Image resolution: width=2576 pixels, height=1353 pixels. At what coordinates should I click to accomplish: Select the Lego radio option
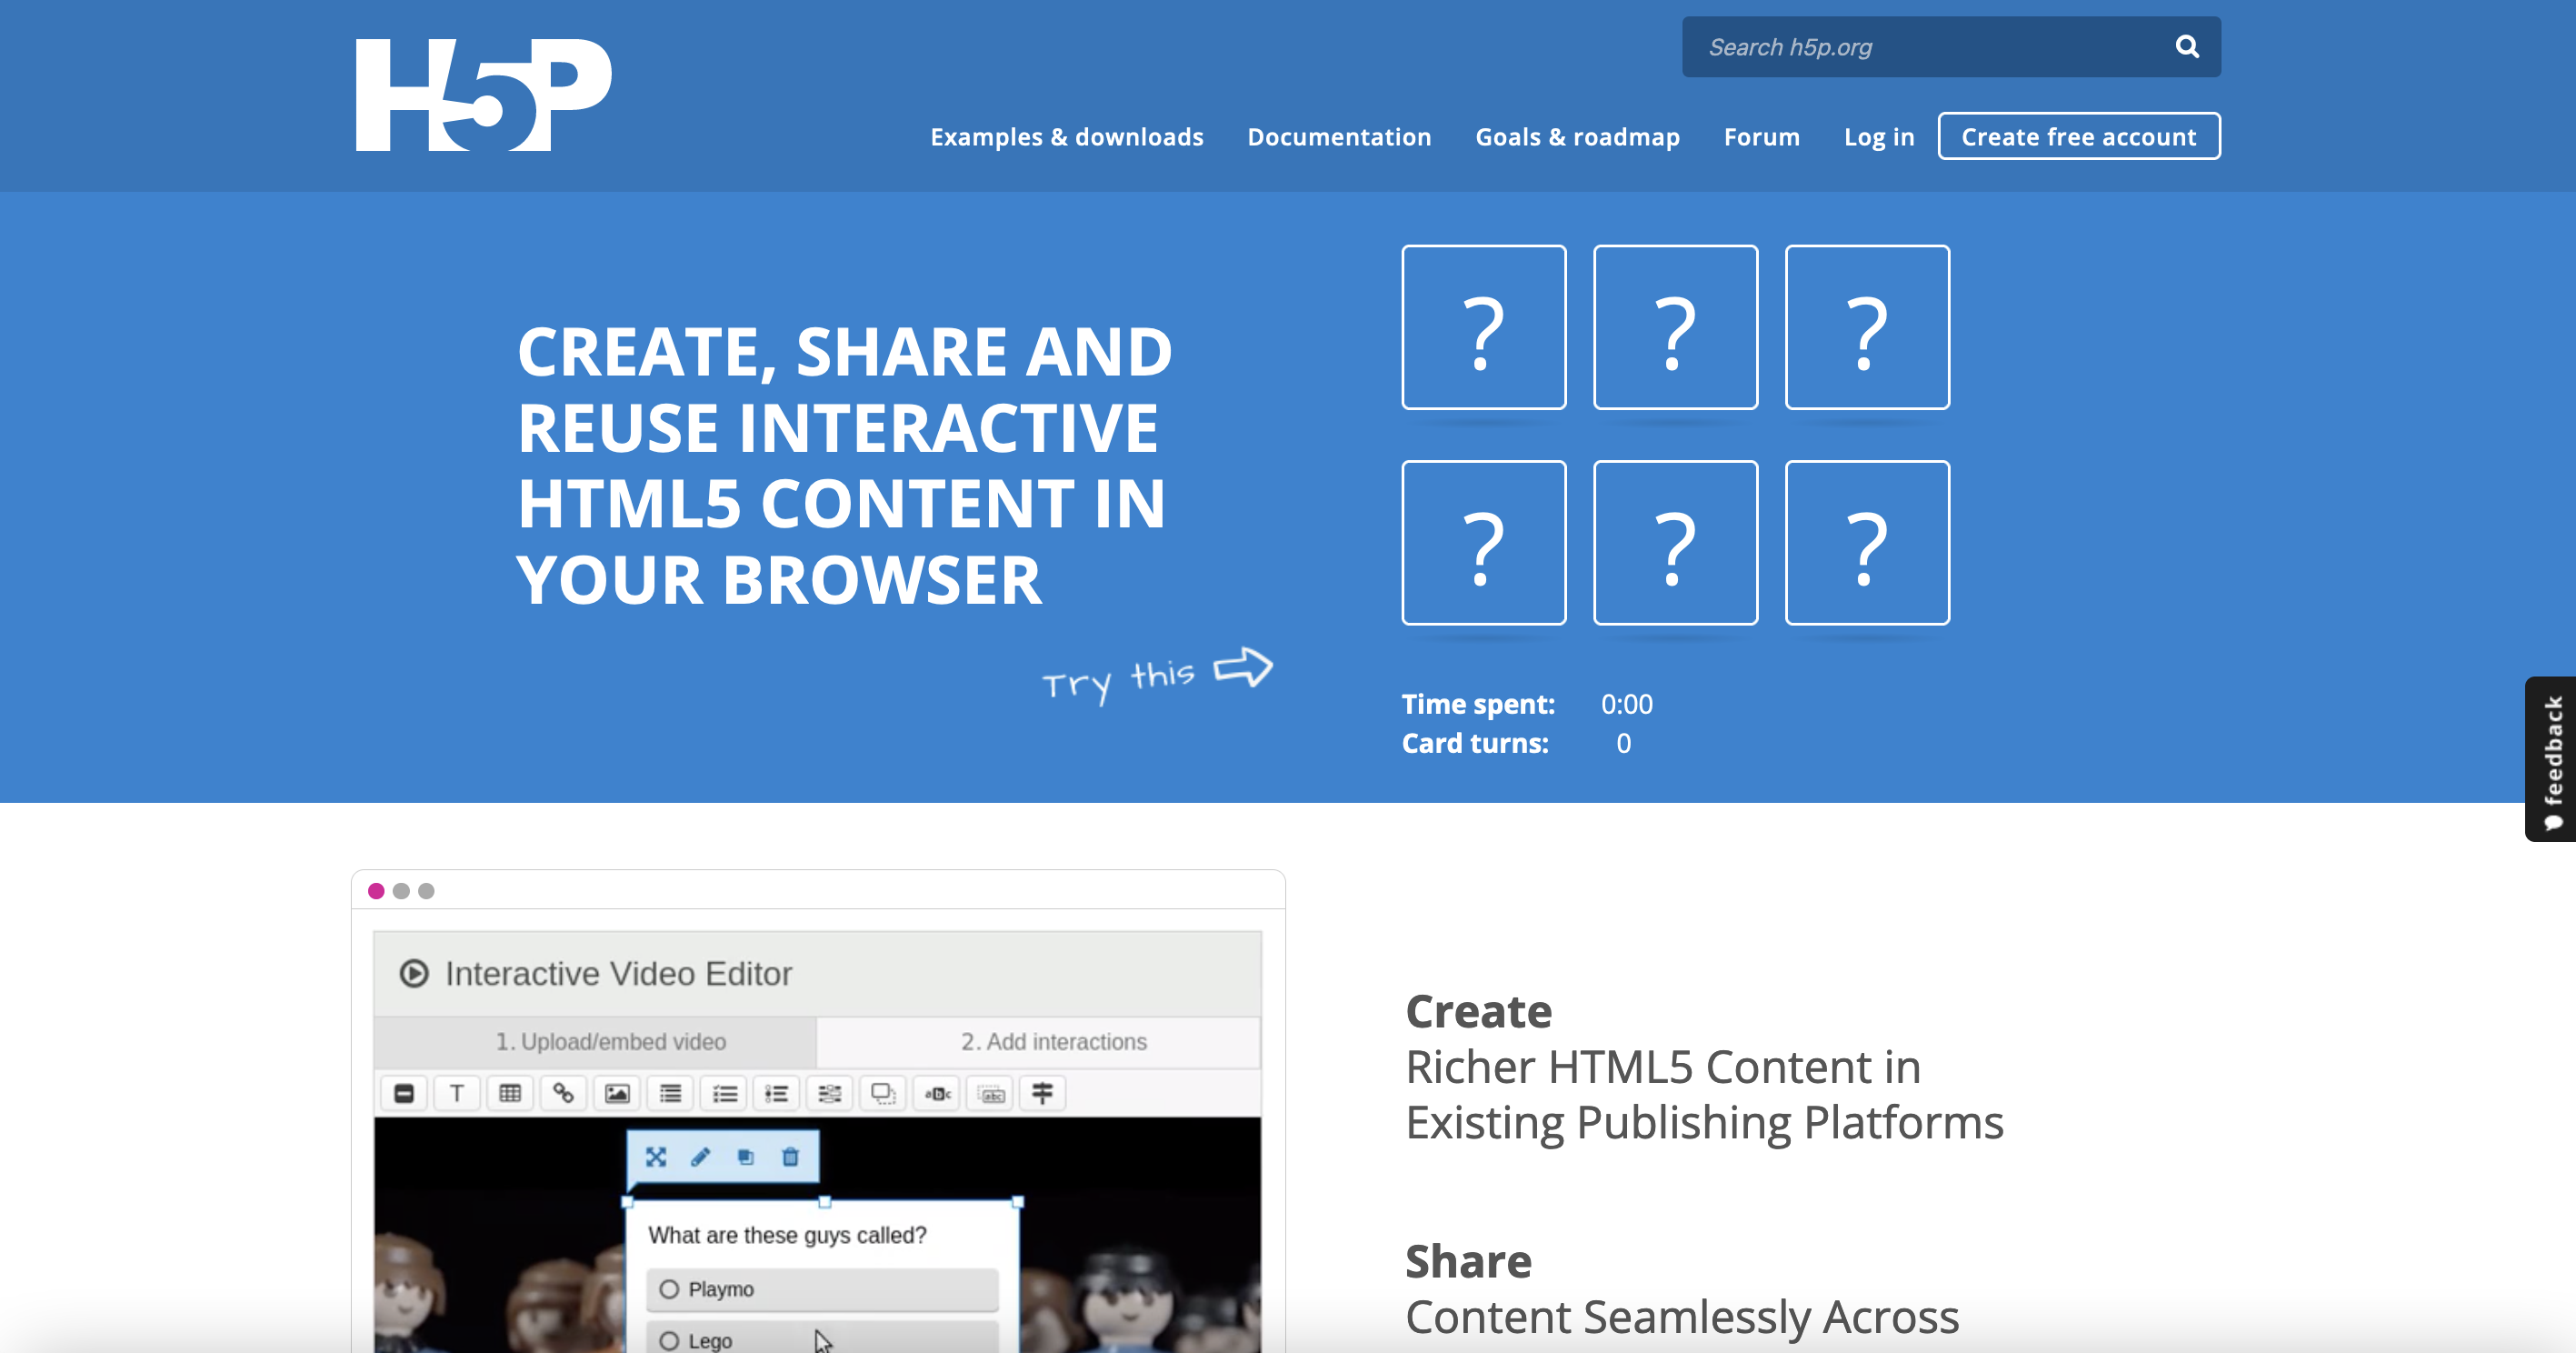tap(669, 1341)
